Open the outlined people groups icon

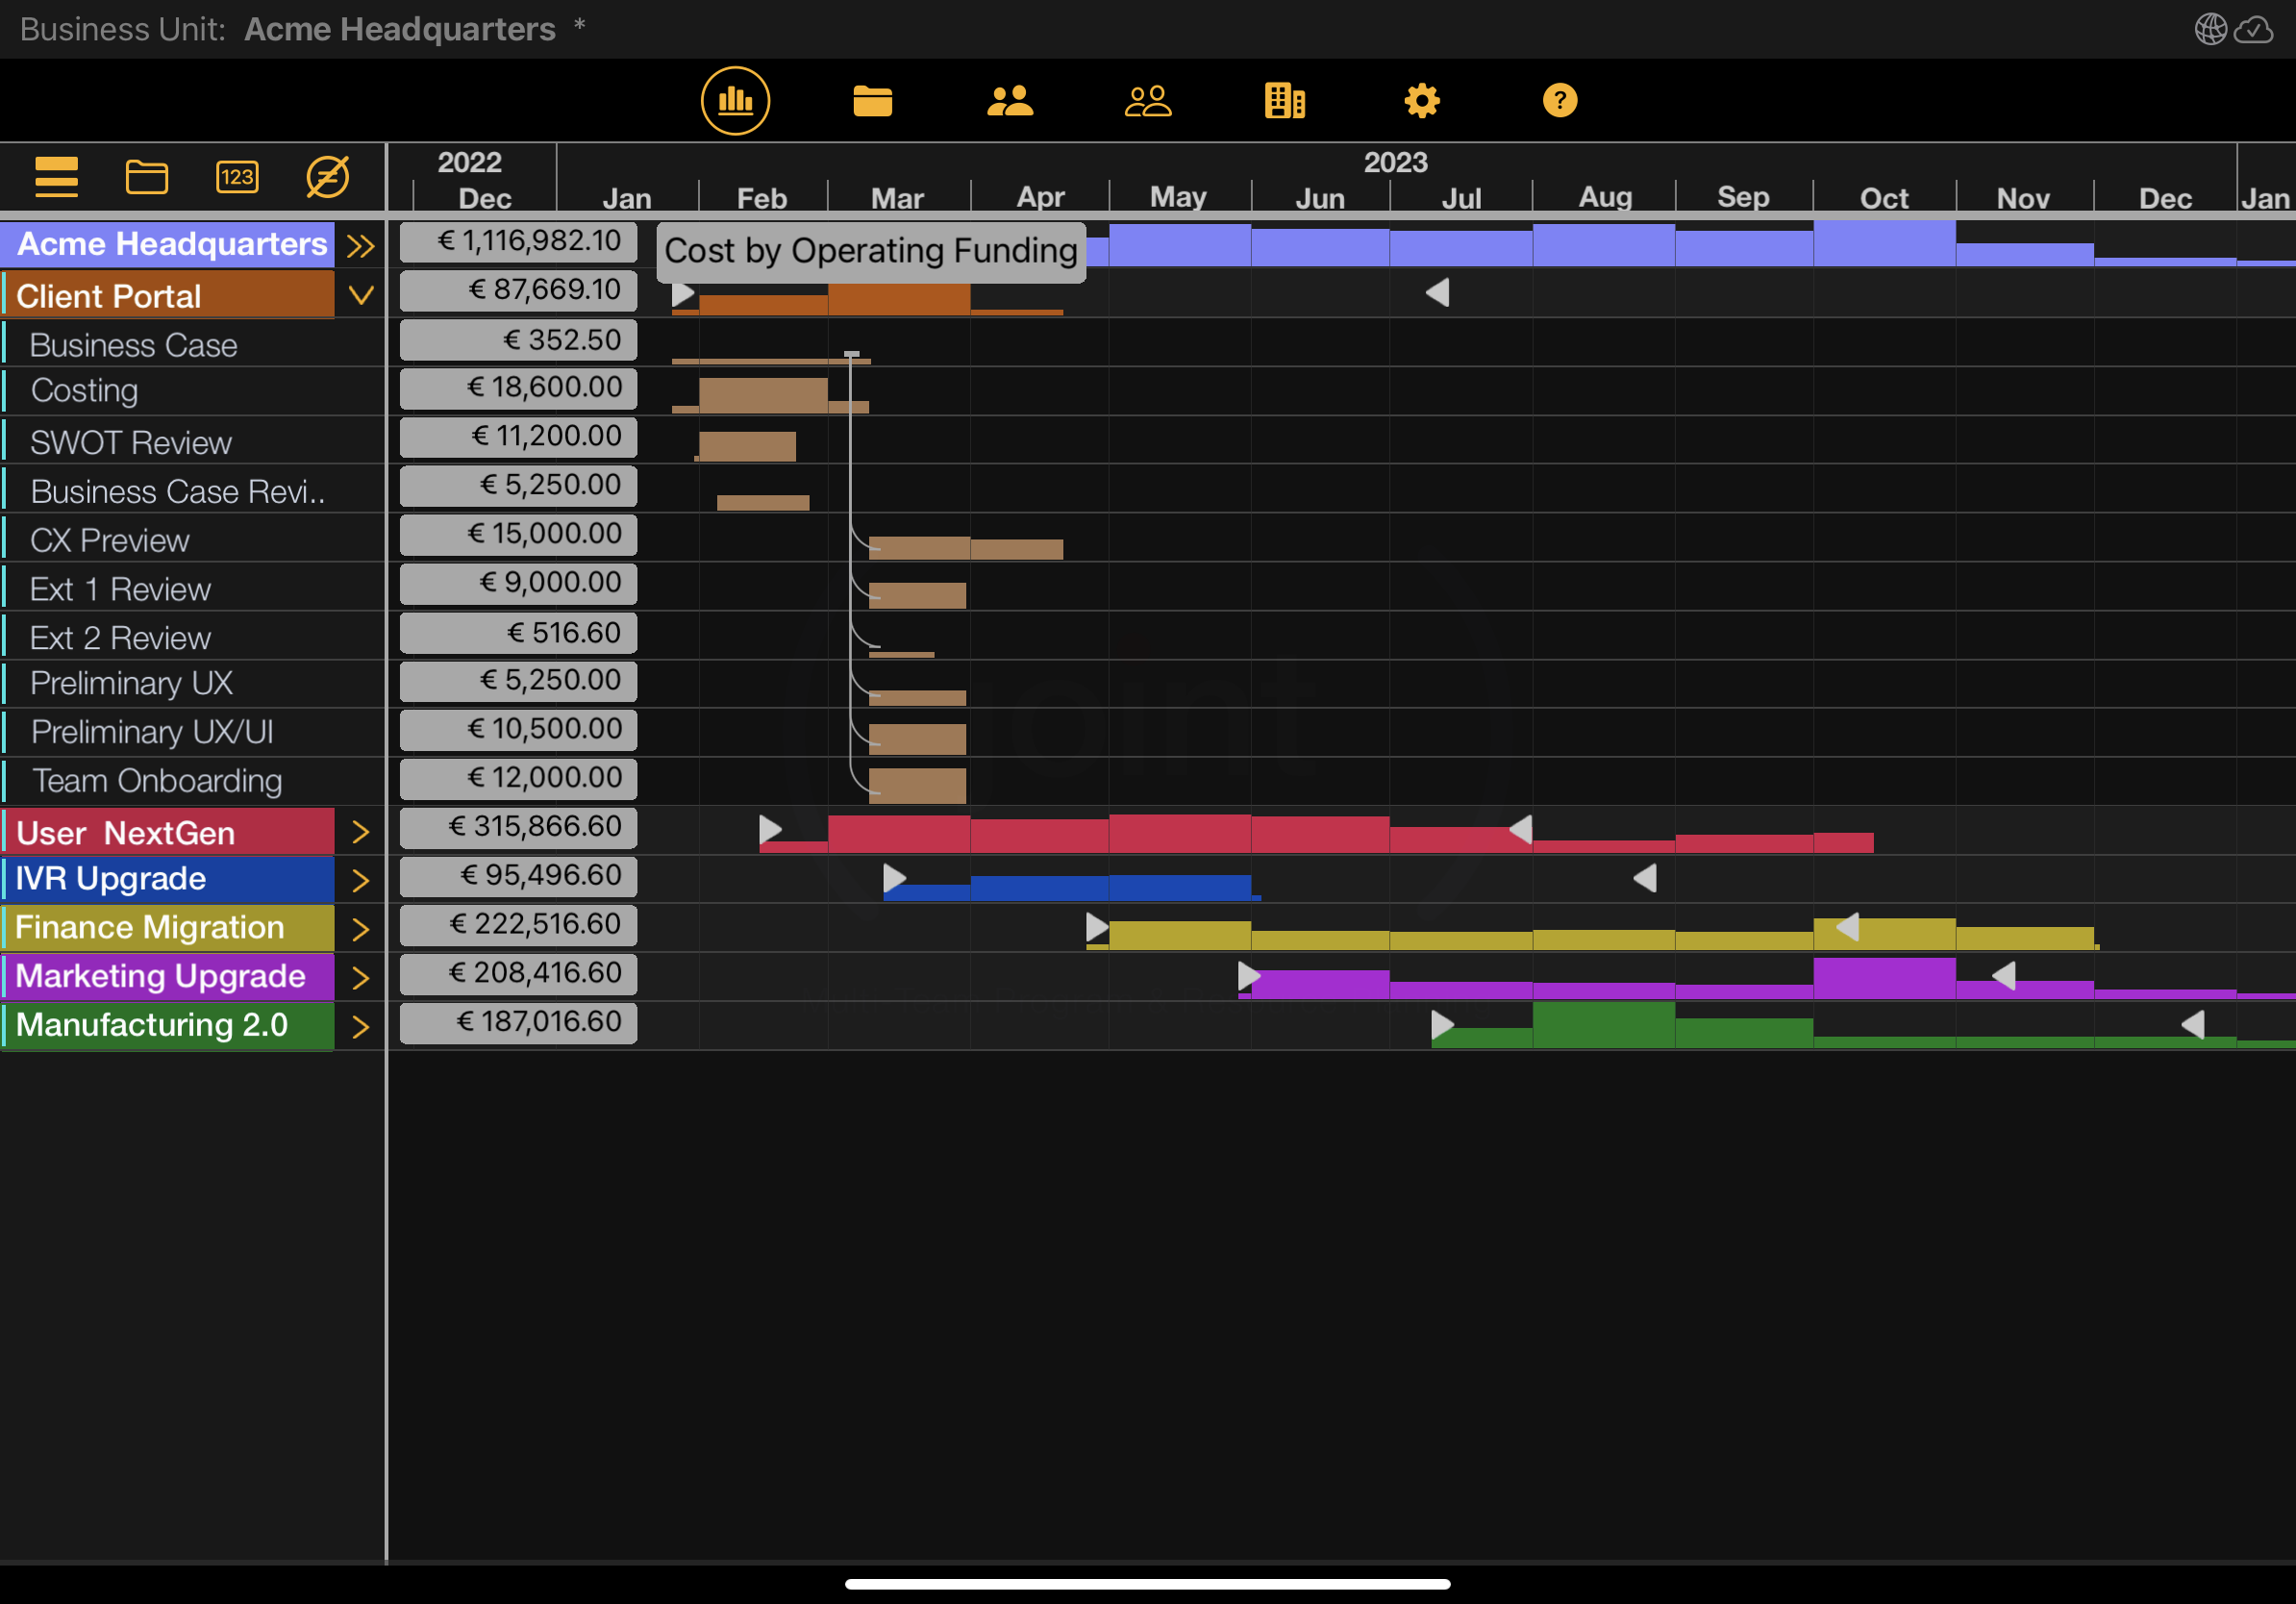click(x=1147, y=100)
